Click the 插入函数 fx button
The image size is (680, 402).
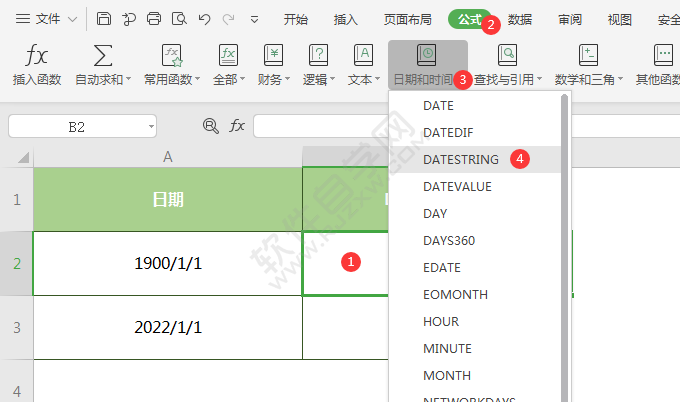37,64
